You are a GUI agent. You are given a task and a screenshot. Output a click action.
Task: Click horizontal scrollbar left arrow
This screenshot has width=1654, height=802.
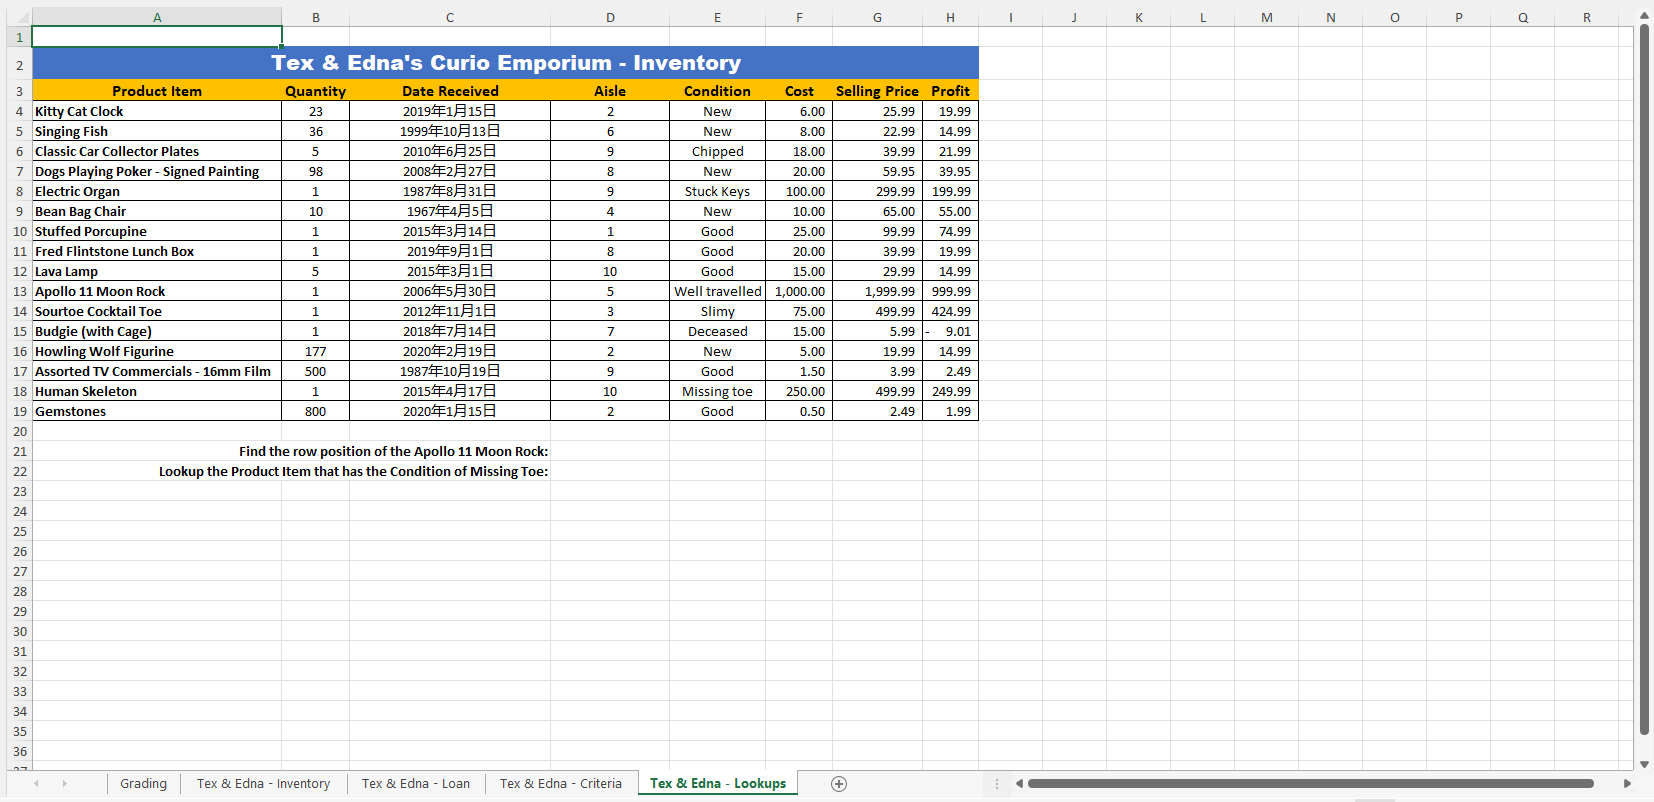pos(1019,784)
